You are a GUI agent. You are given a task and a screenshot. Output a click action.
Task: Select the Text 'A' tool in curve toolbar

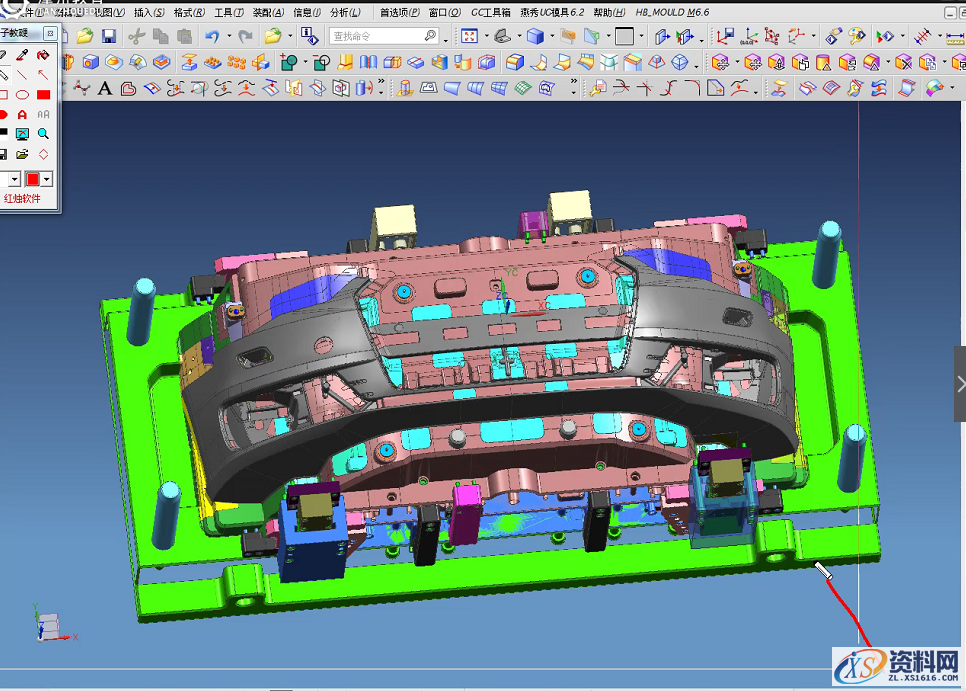104,88
